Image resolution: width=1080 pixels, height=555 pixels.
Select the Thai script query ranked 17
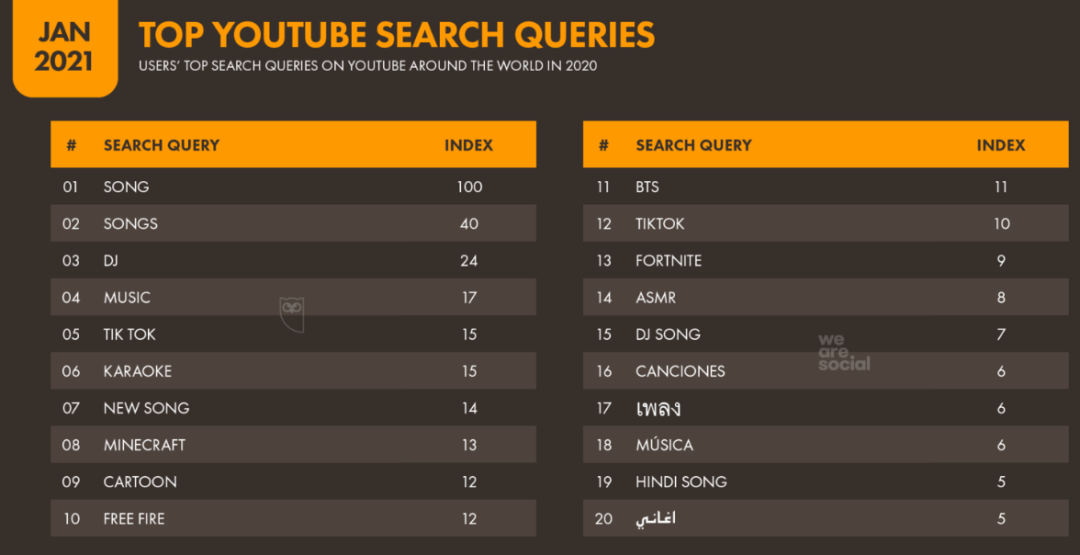pos(658,408)
